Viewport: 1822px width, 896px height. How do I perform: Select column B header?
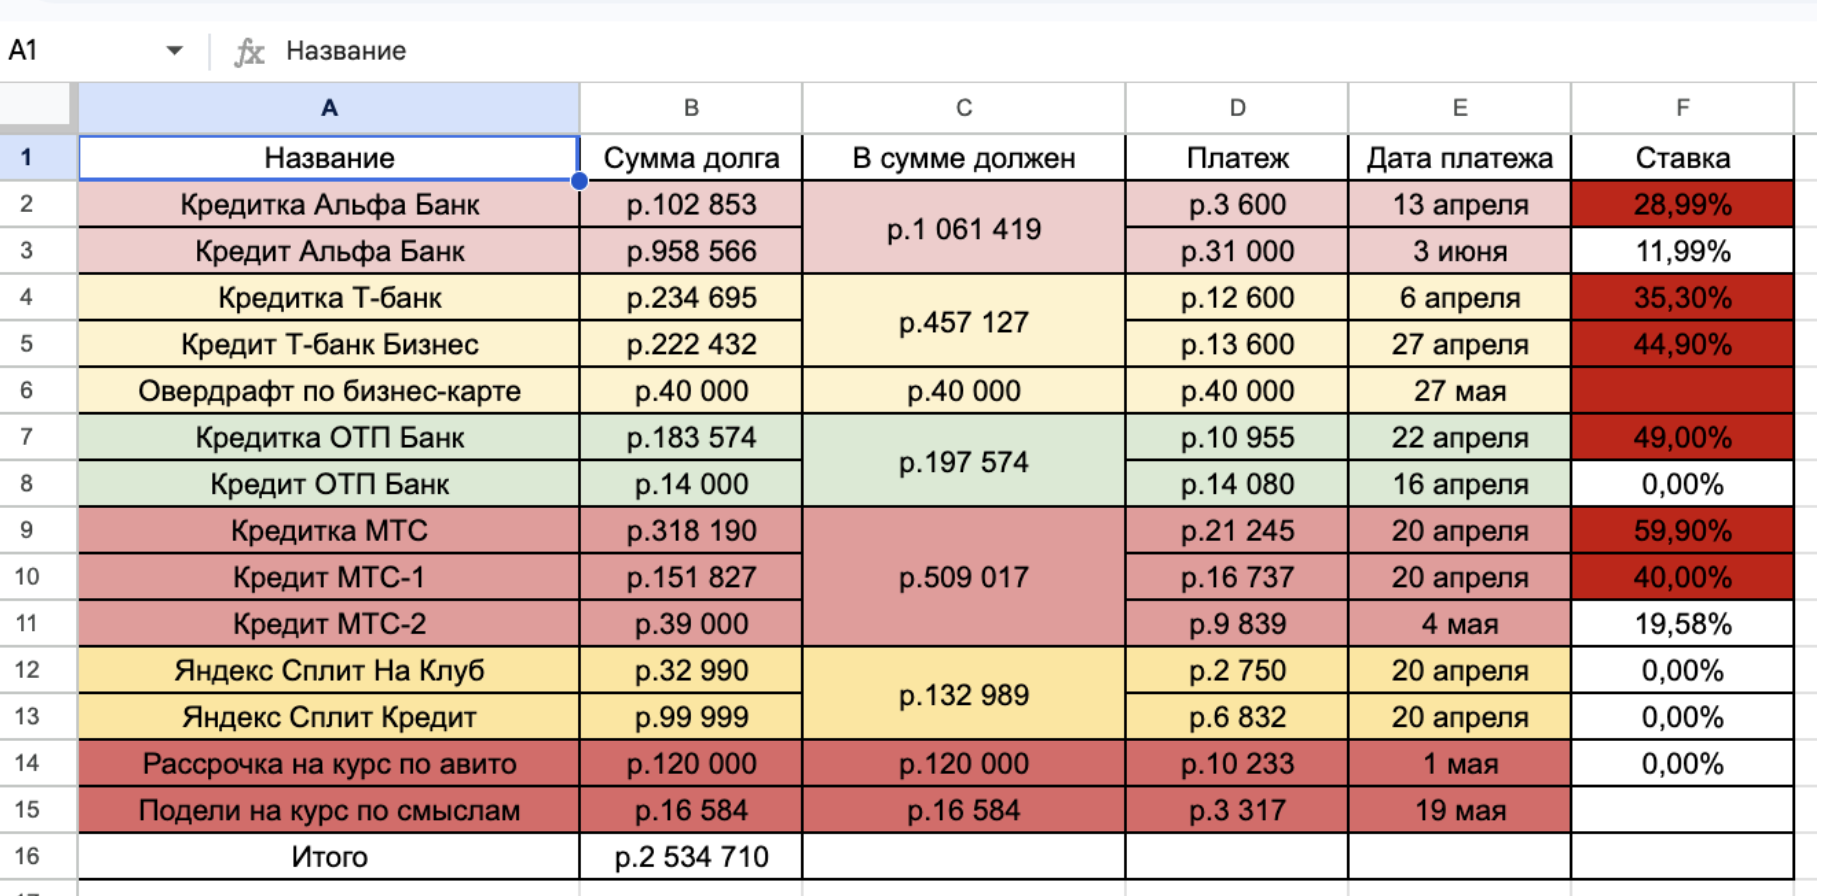(x=691, y=108)
